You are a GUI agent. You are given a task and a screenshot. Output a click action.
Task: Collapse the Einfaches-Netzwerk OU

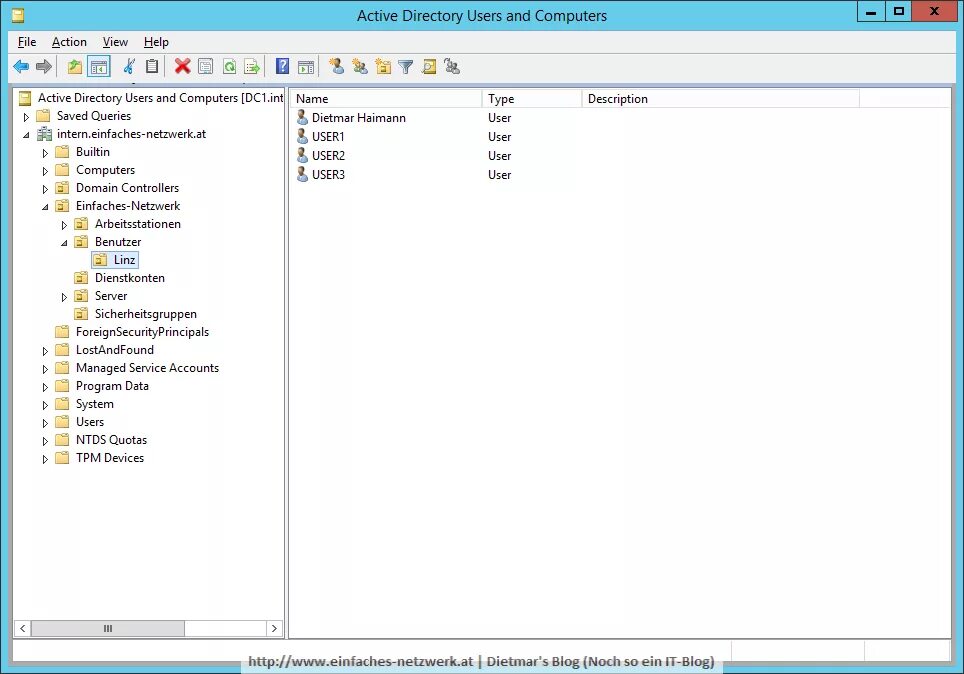pyautogui.click(x=45, y=207)
